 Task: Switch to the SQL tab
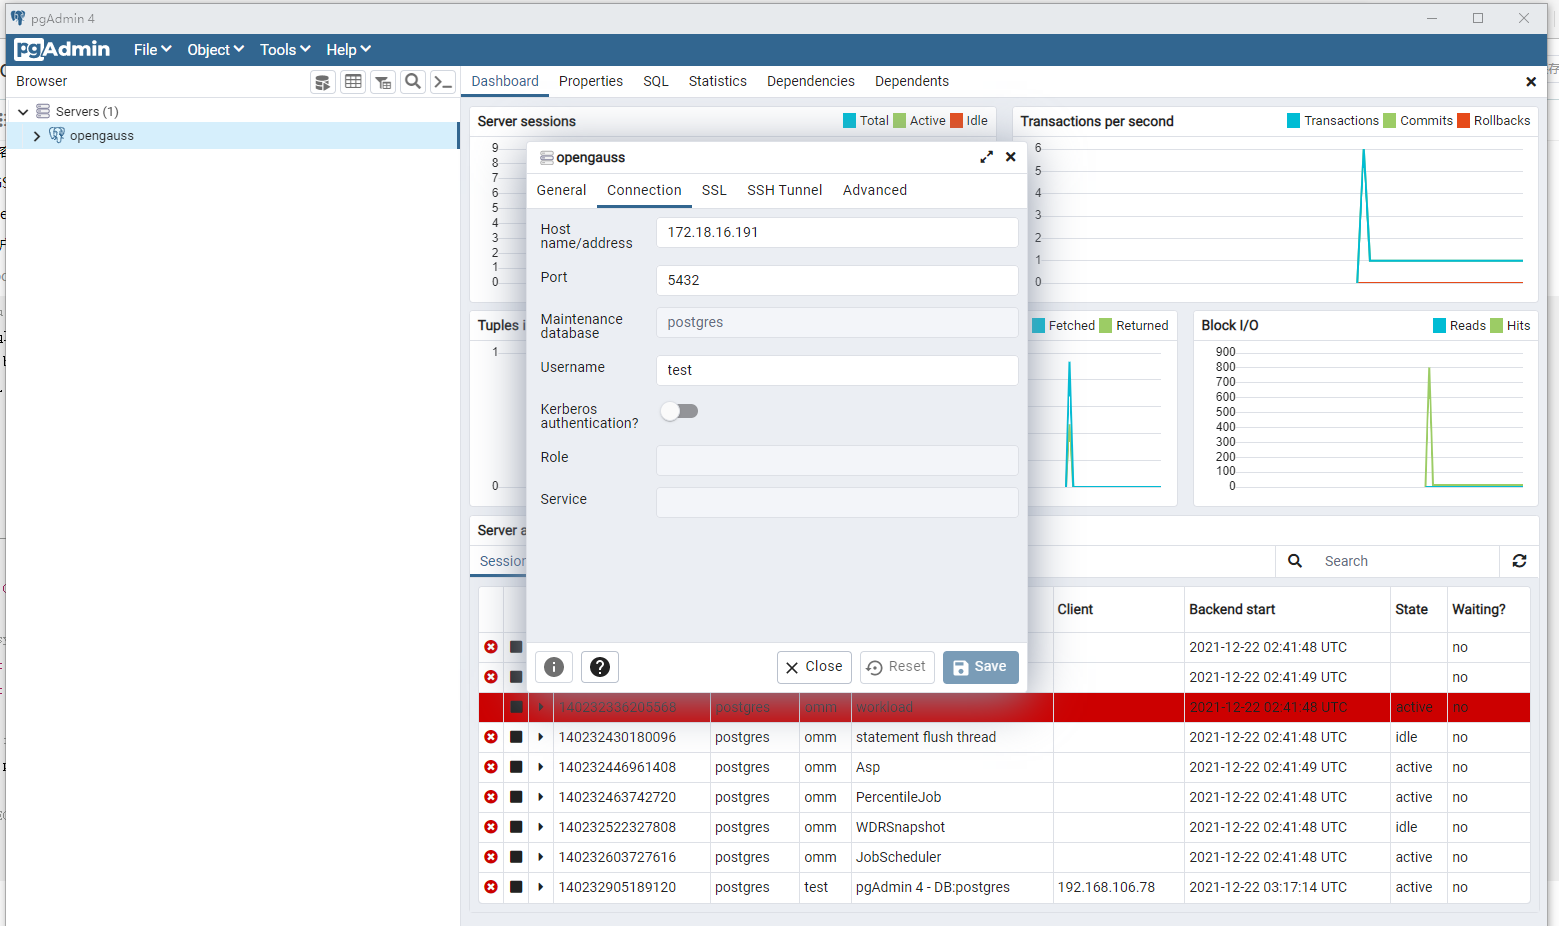656,81
